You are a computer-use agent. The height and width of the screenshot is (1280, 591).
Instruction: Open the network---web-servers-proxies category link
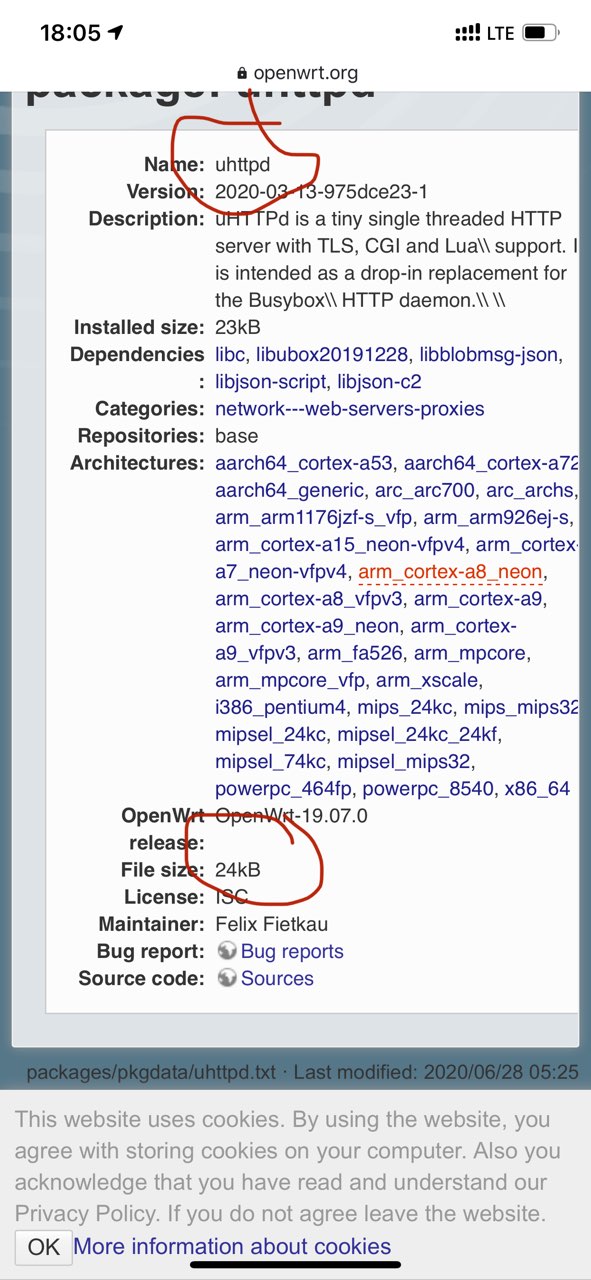click(349, 409)
